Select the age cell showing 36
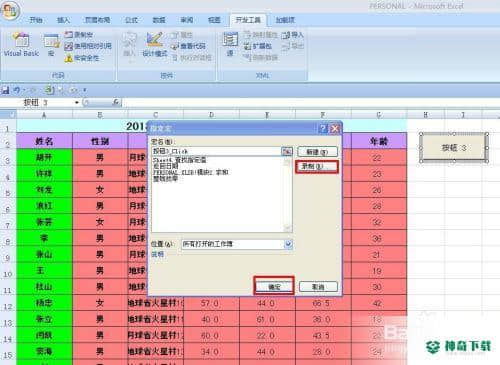500x365 pixels. [x=379, y=239]
